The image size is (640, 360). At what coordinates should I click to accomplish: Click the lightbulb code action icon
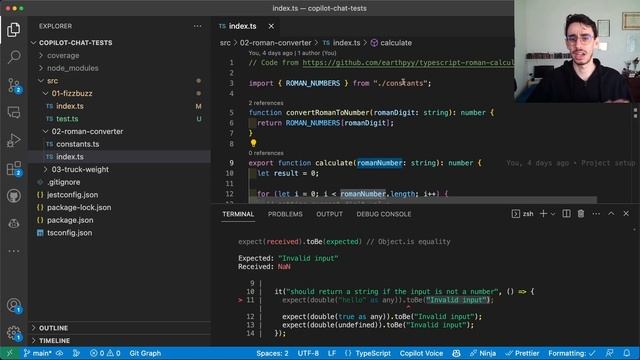253,143
